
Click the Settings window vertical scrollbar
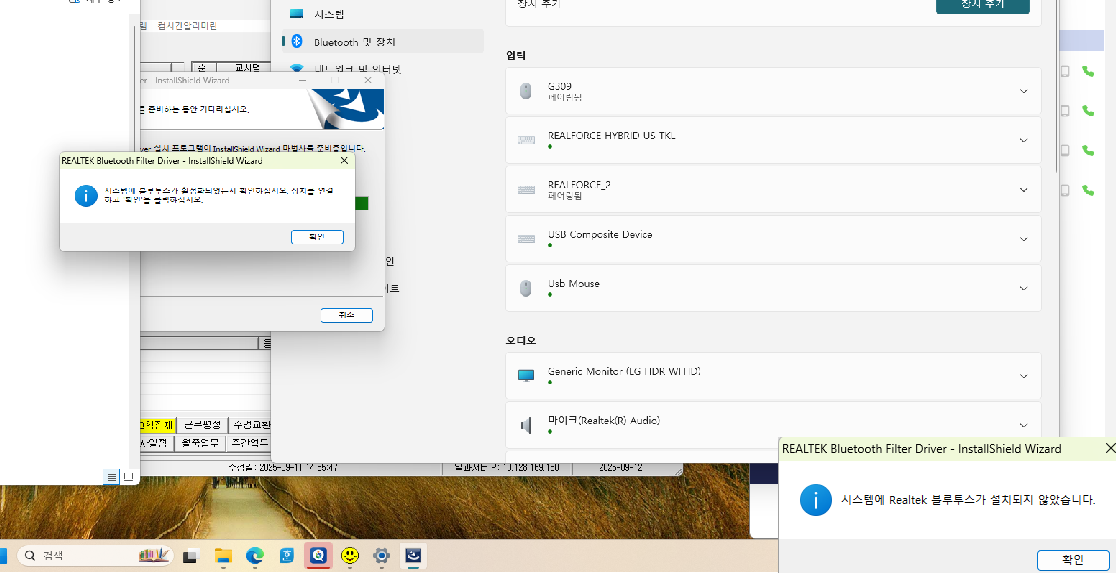coord(1056,85)
